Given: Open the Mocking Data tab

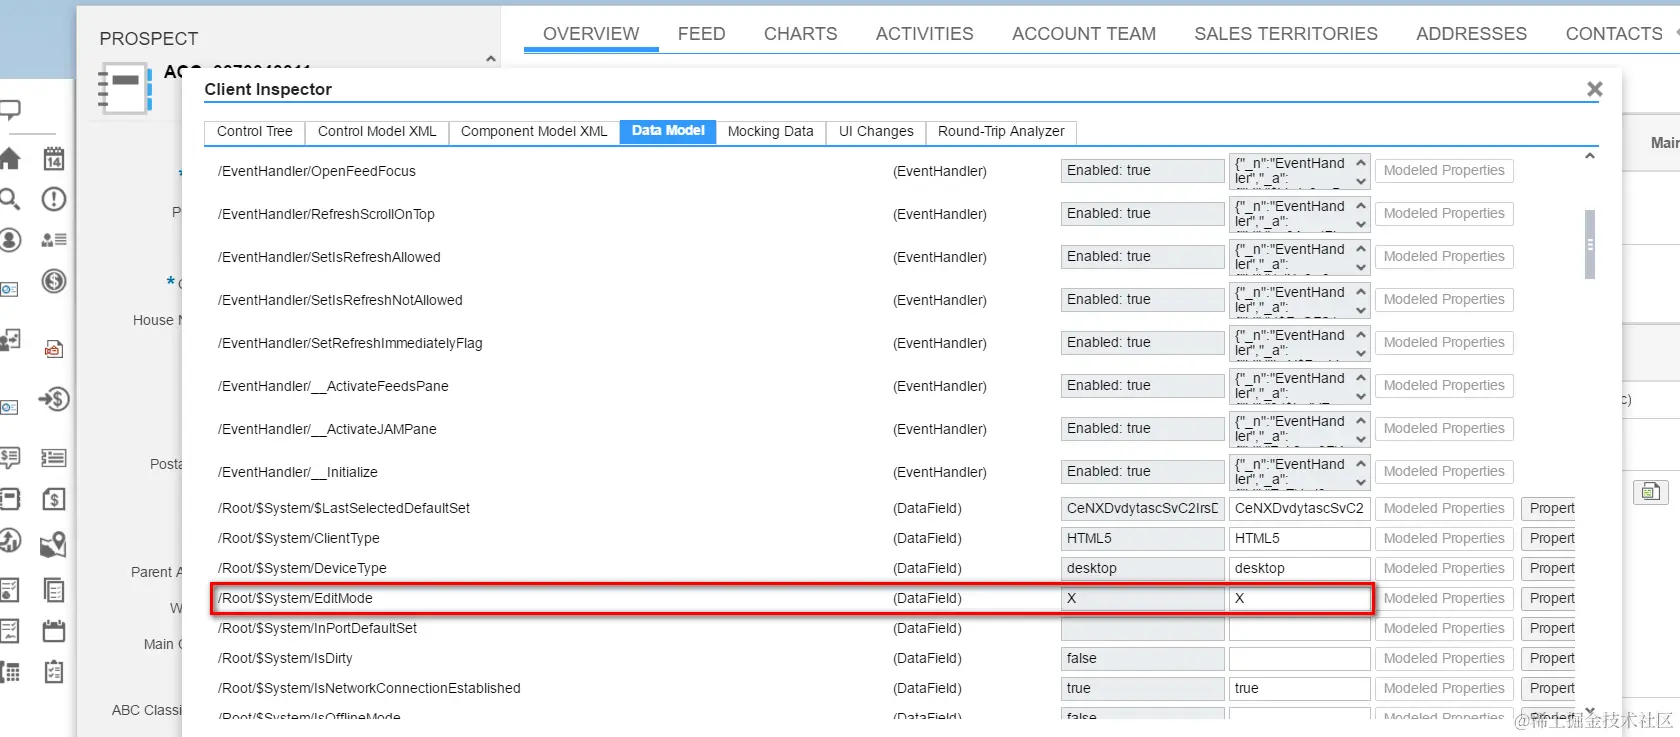Looking at the screenshot, I should [x=770, y=131].
